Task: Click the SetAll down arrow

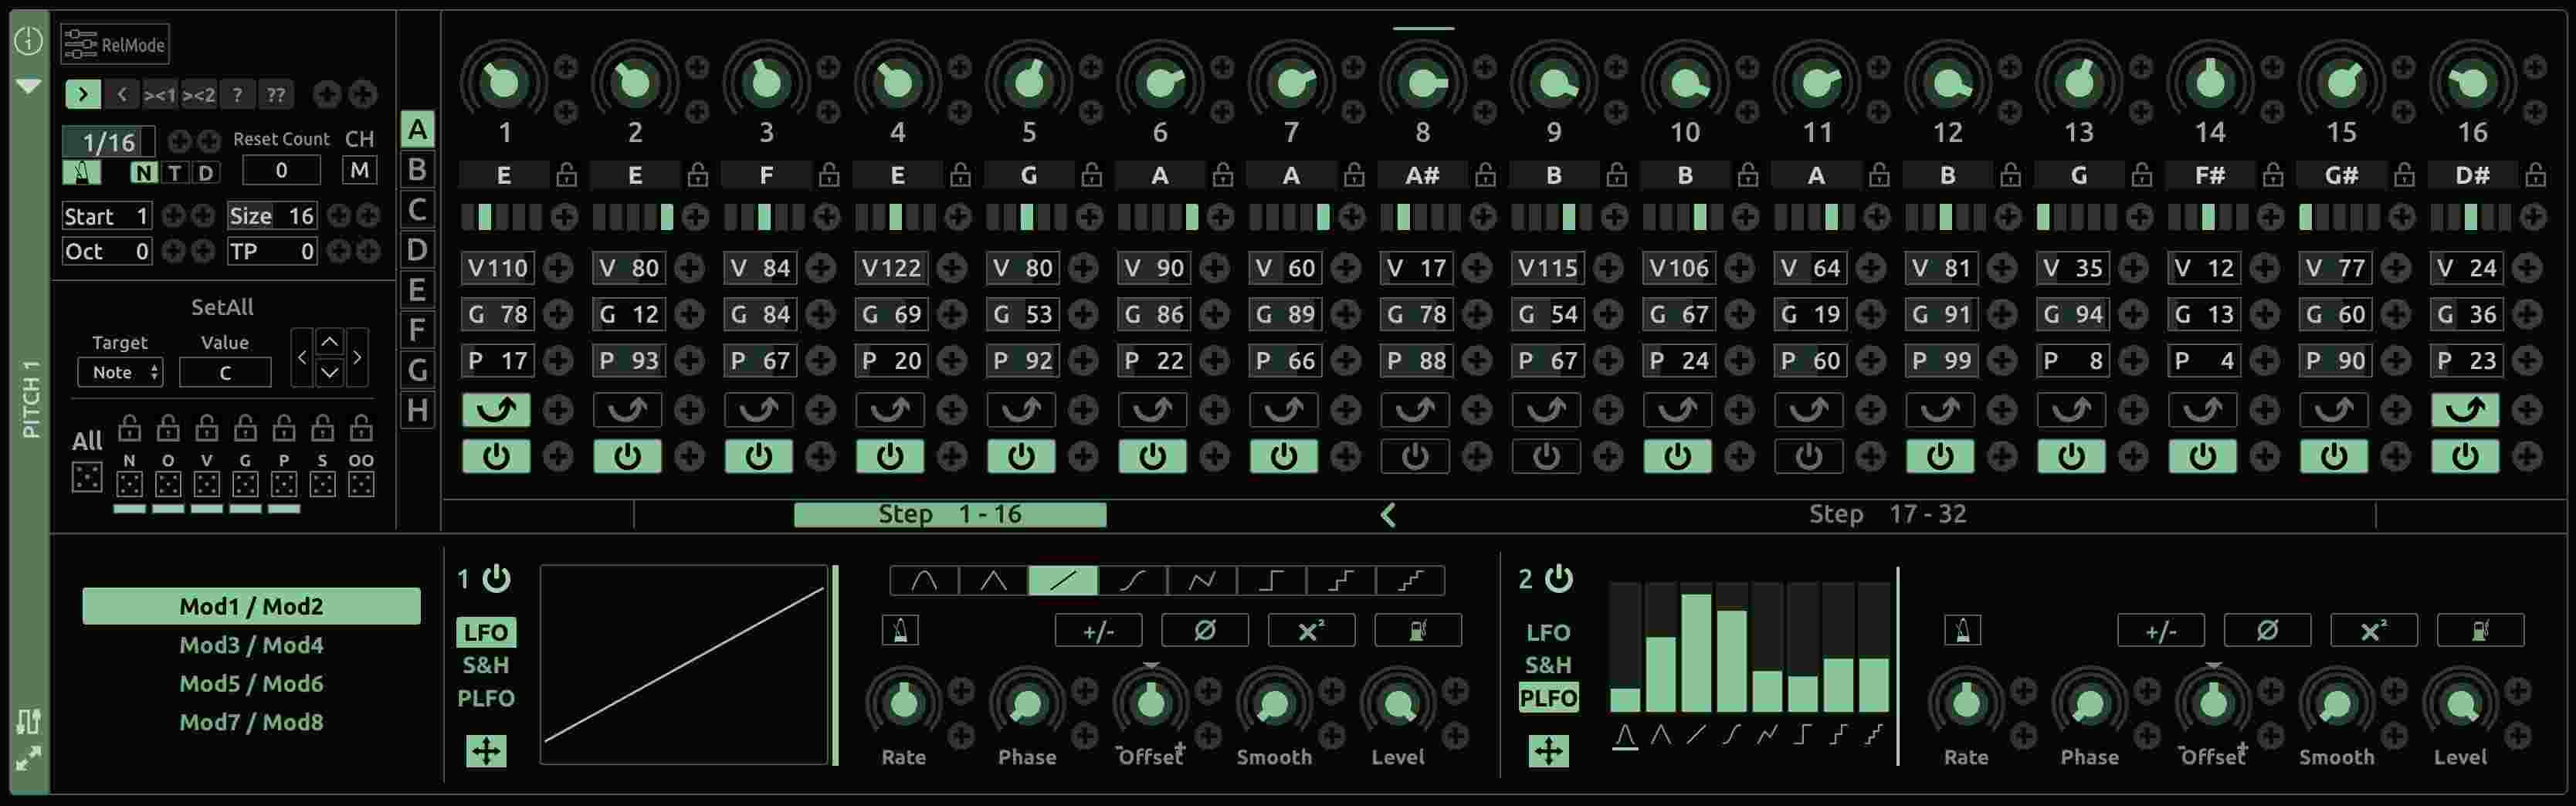Action: pos(329,373)
